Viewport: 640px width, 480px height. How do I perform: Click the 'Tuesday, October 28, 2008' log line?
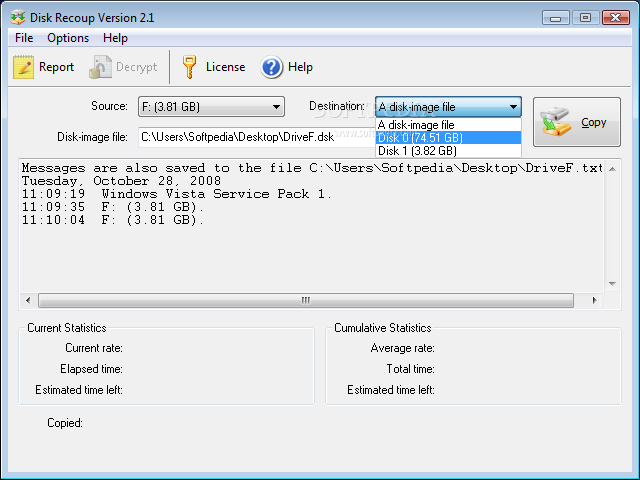[121, 181]
